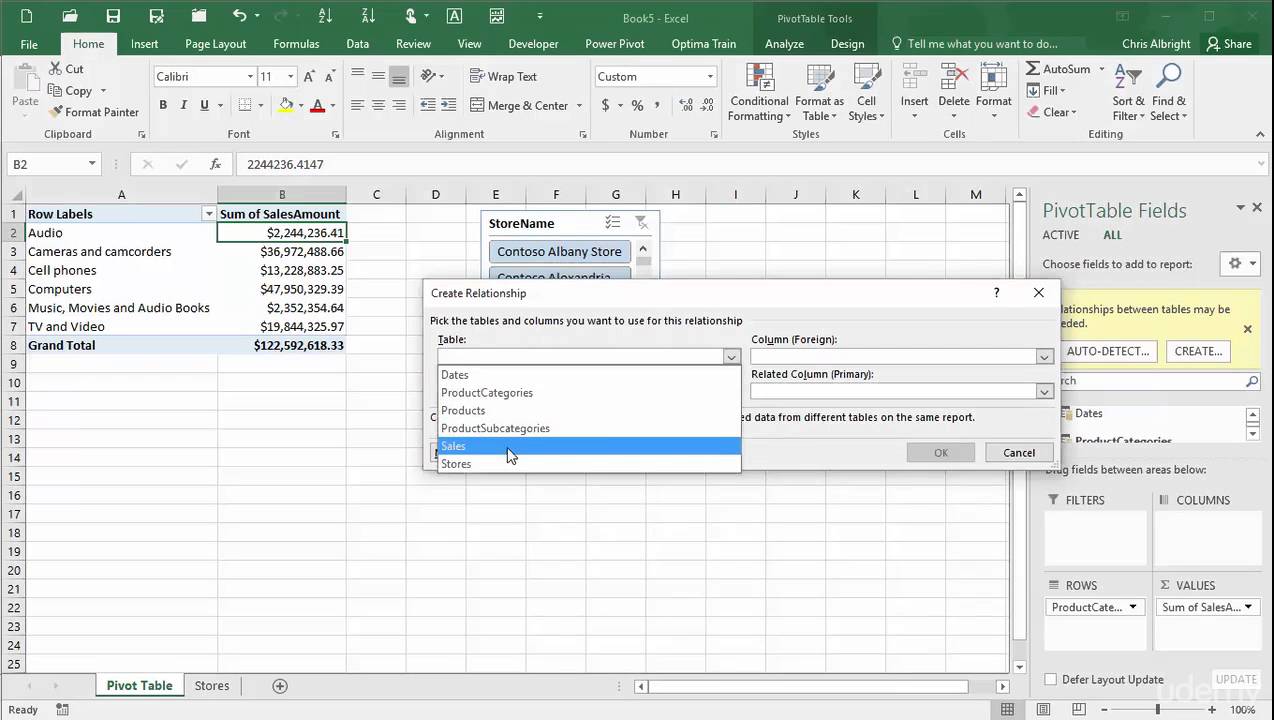
Task: Open Find & Select menu
Action: pyautogui.click(x=1168, y=92)
